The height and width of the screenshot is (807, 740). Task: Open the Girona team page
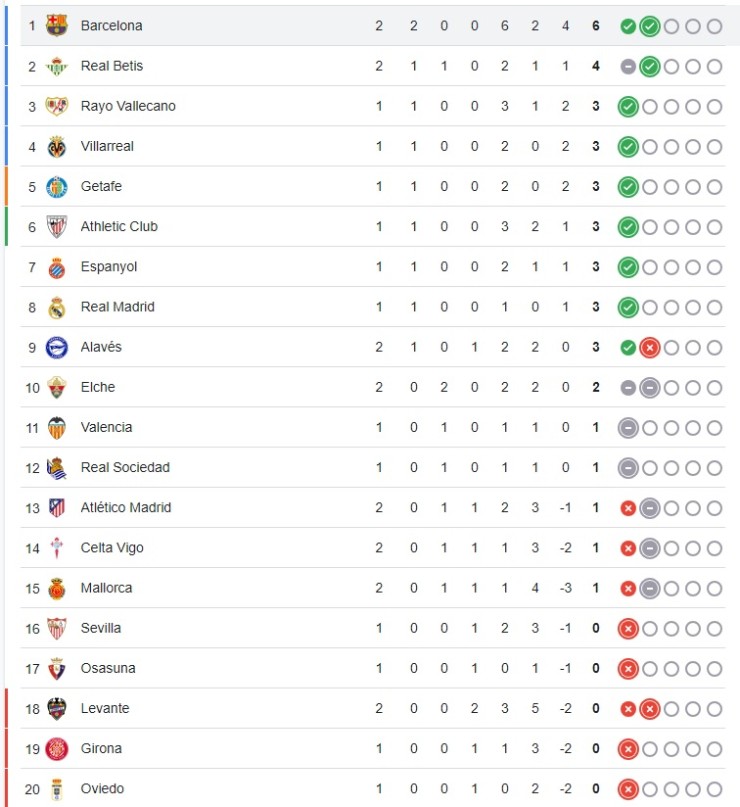pos(105,748)
